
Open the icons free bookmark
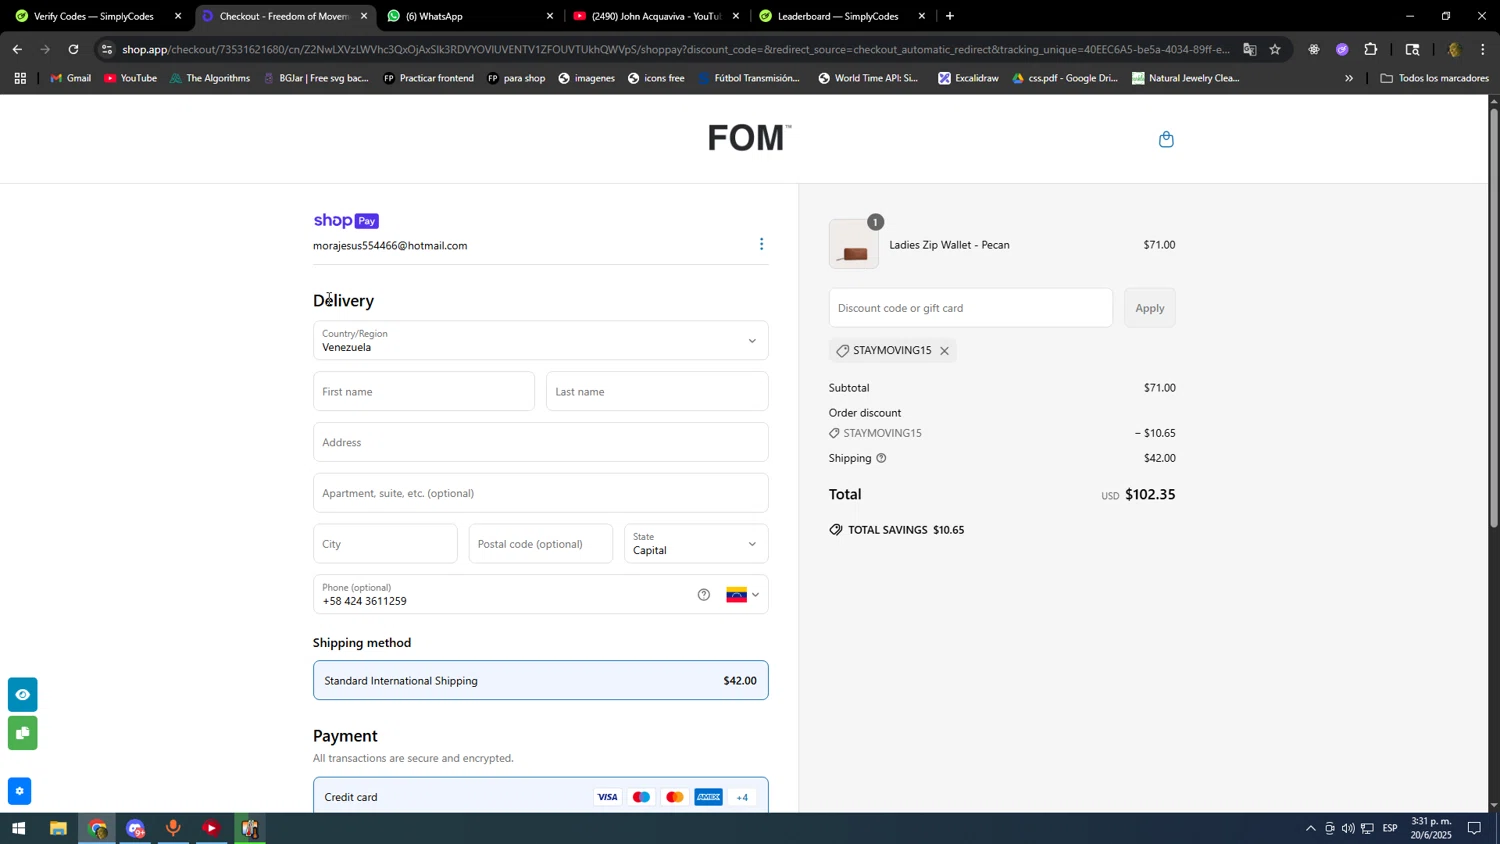(x=656, y=78)
